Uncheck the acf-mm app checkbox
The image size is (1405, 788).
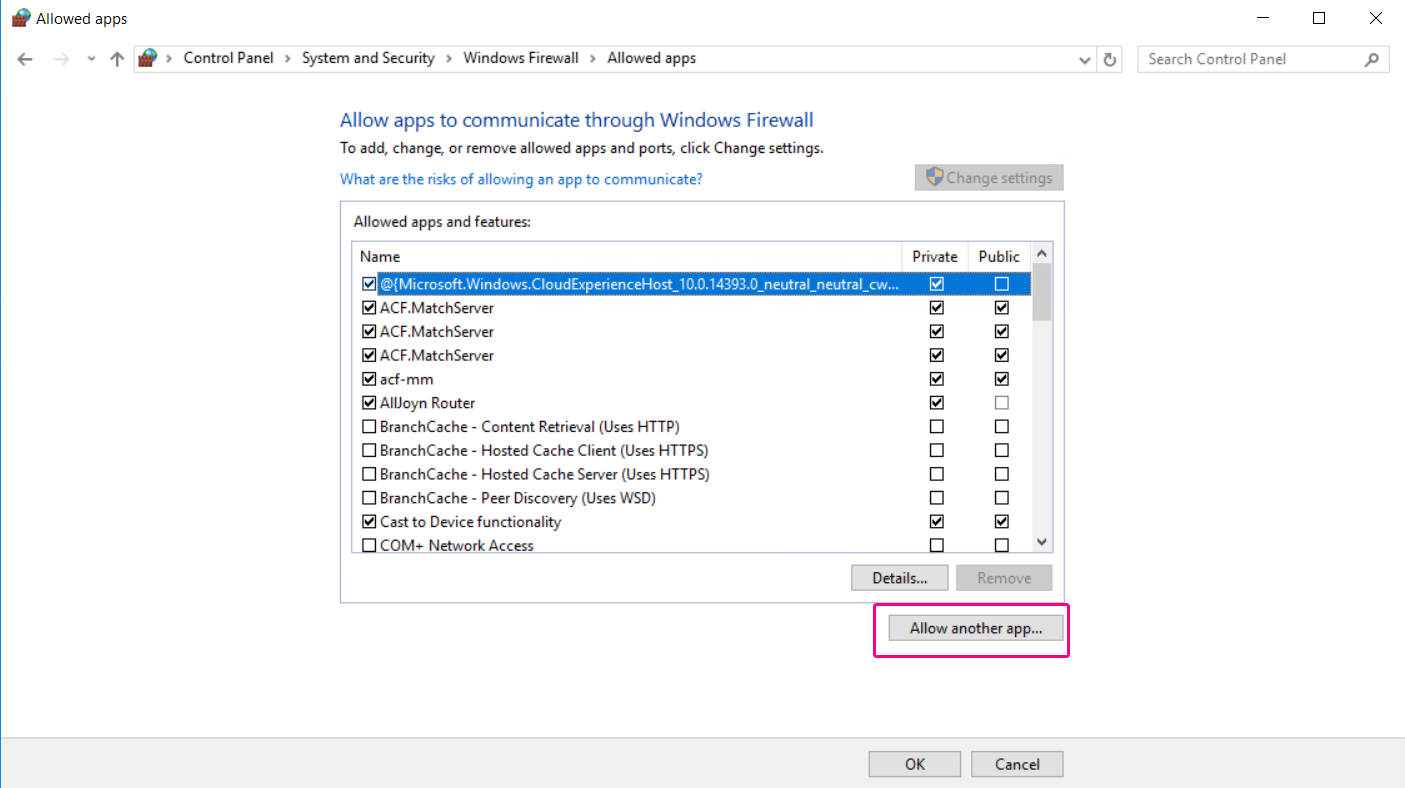369,379
